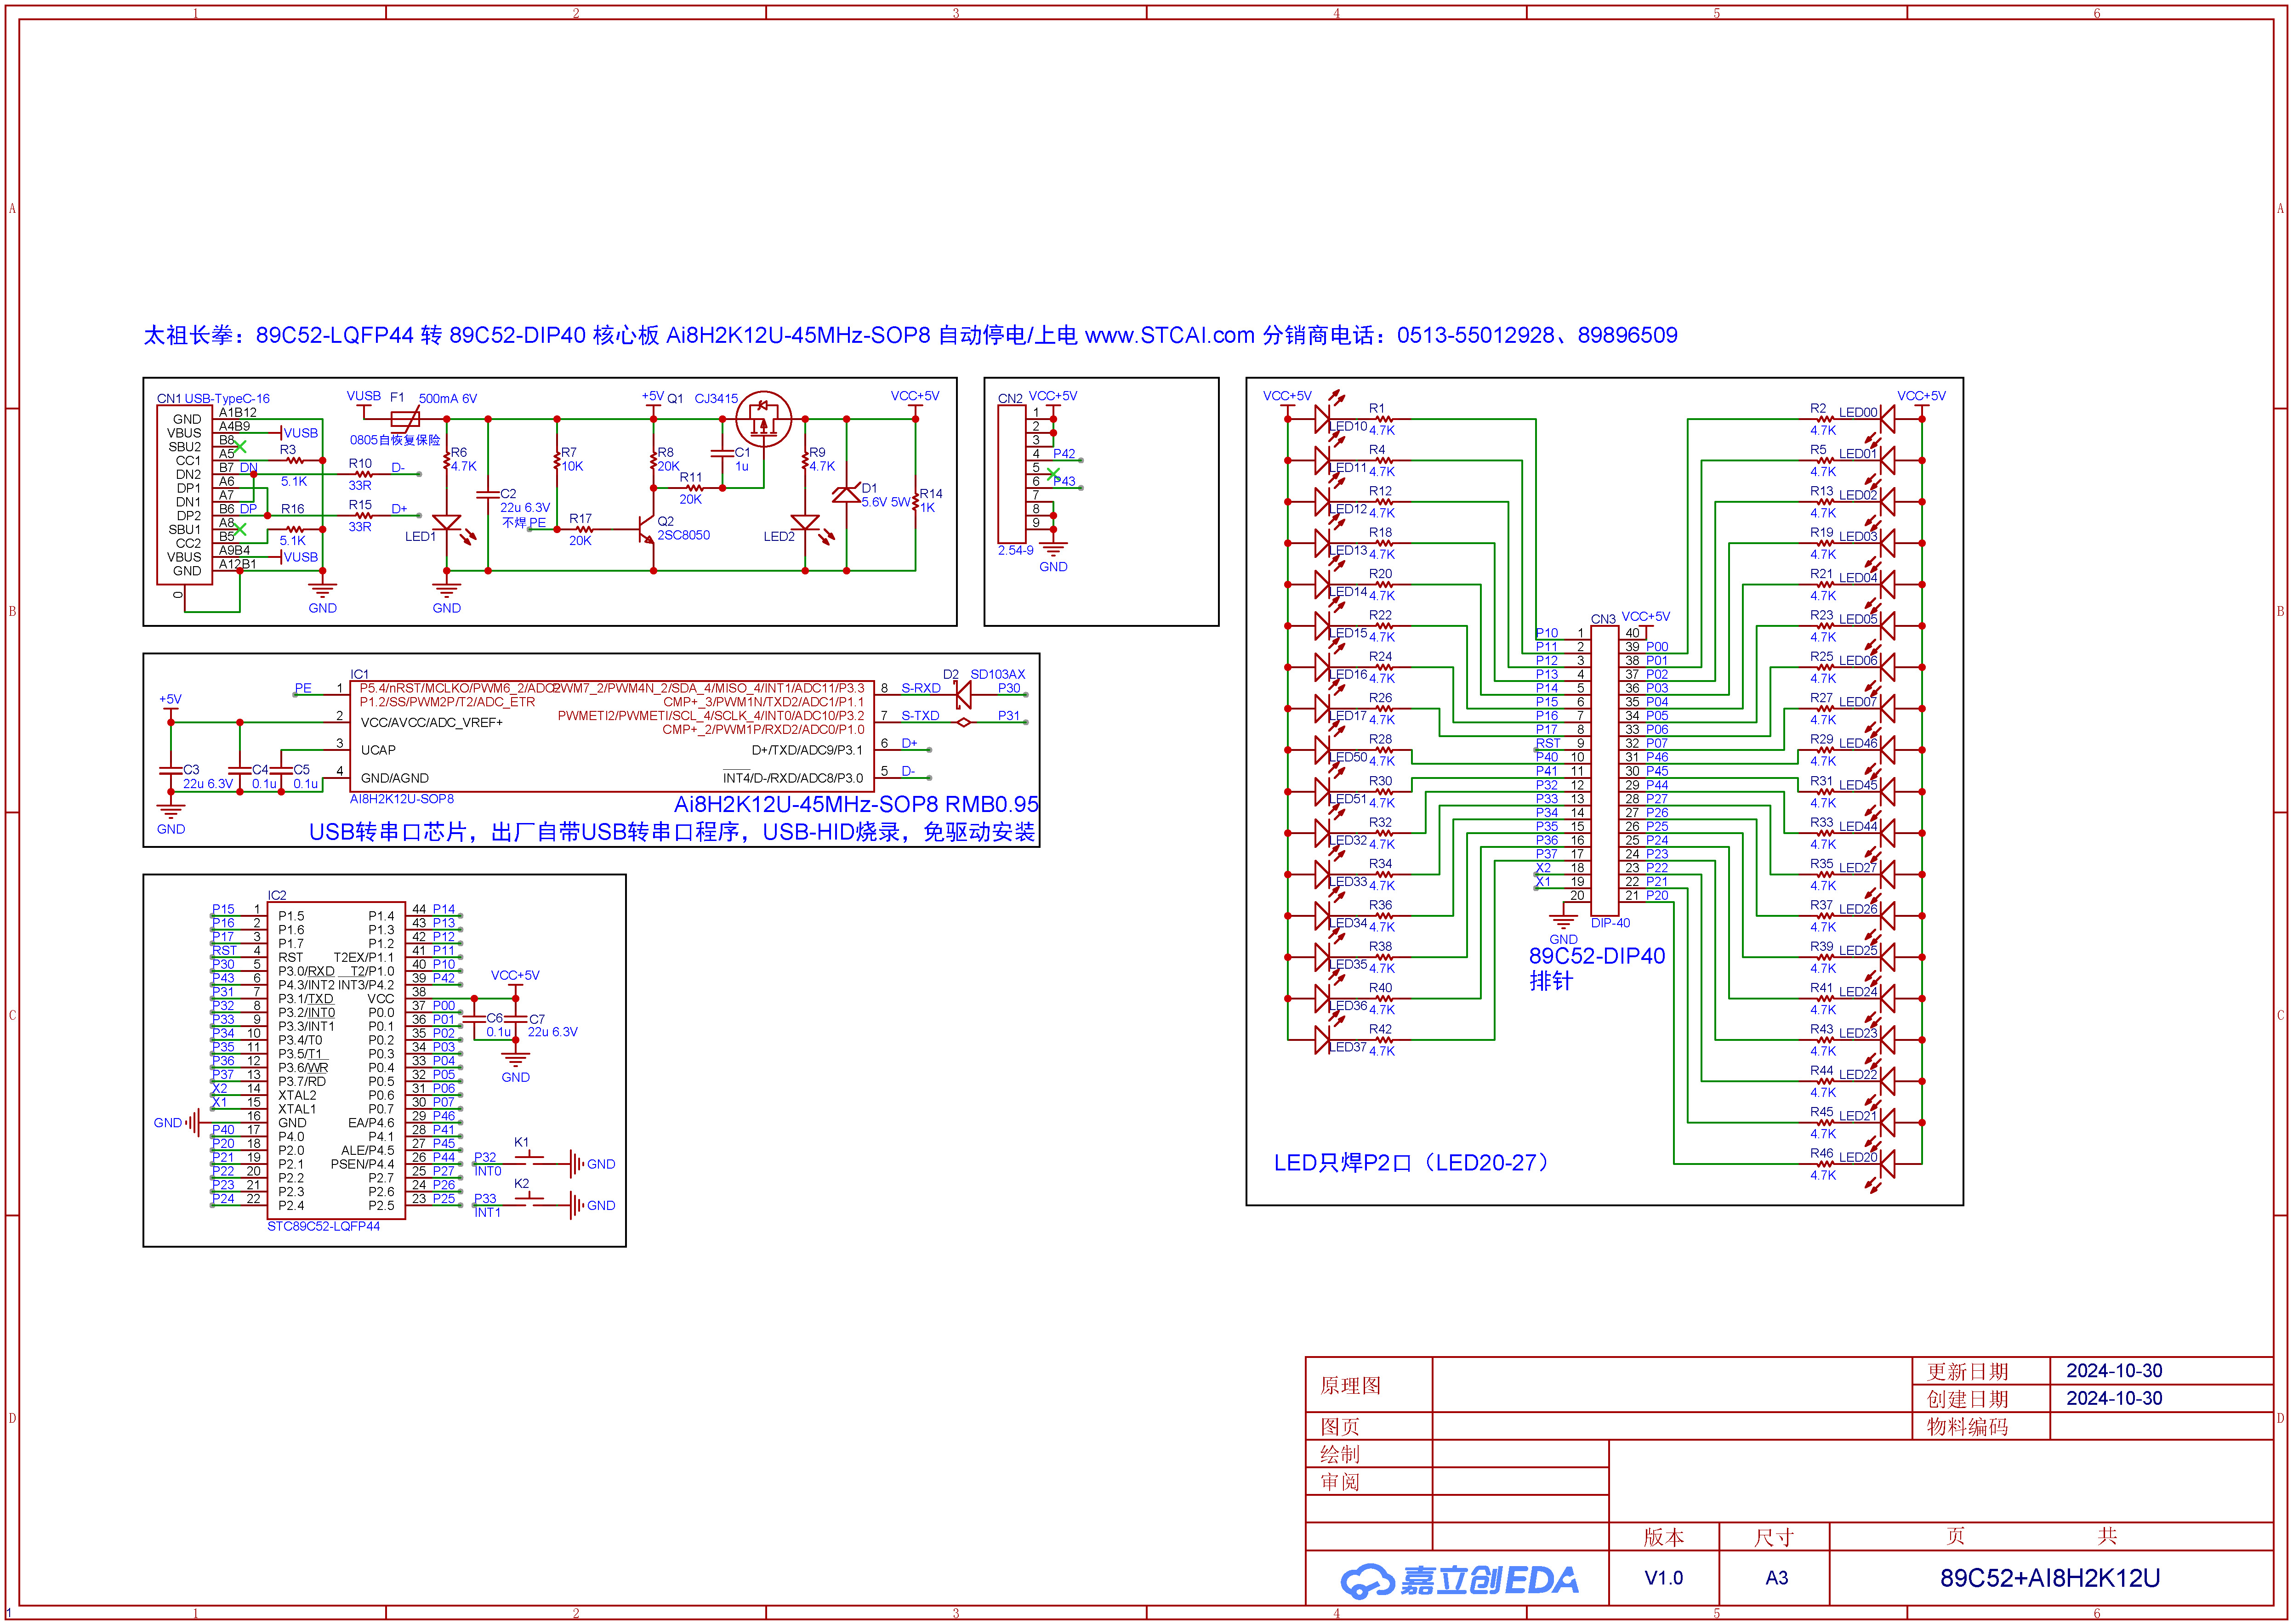Select the C2 22u capacitor symbol
2293x1624 pixels.
click(488, 494)
